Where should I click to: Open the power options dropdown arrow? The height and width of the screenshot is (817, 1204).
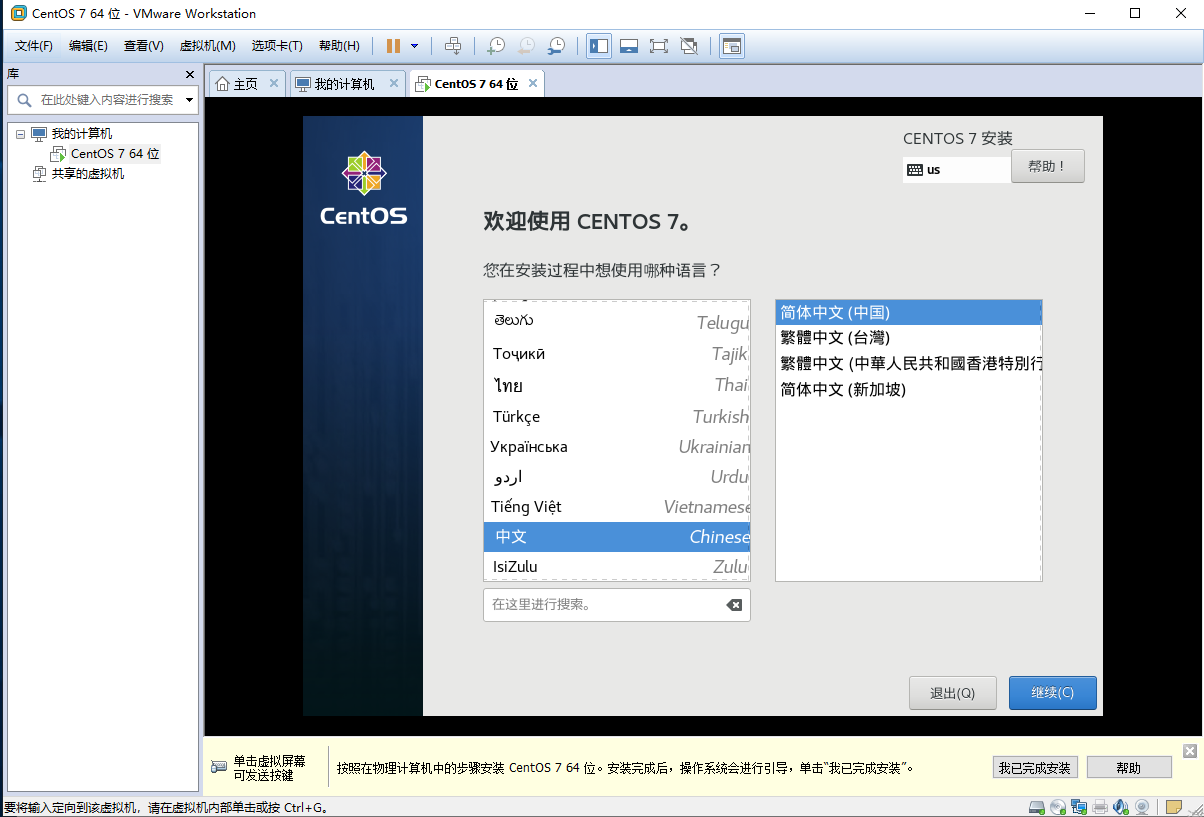pos(415,46)
